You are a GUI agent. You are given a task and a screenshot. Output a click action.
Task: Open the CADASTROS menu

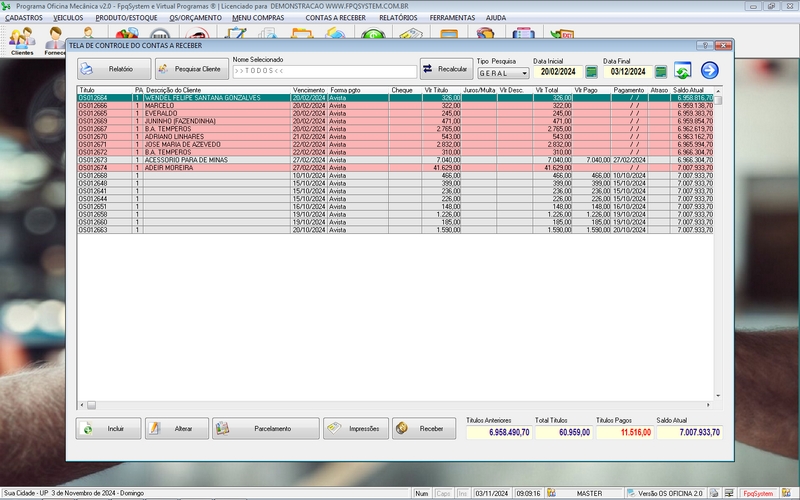pos(24,18)
